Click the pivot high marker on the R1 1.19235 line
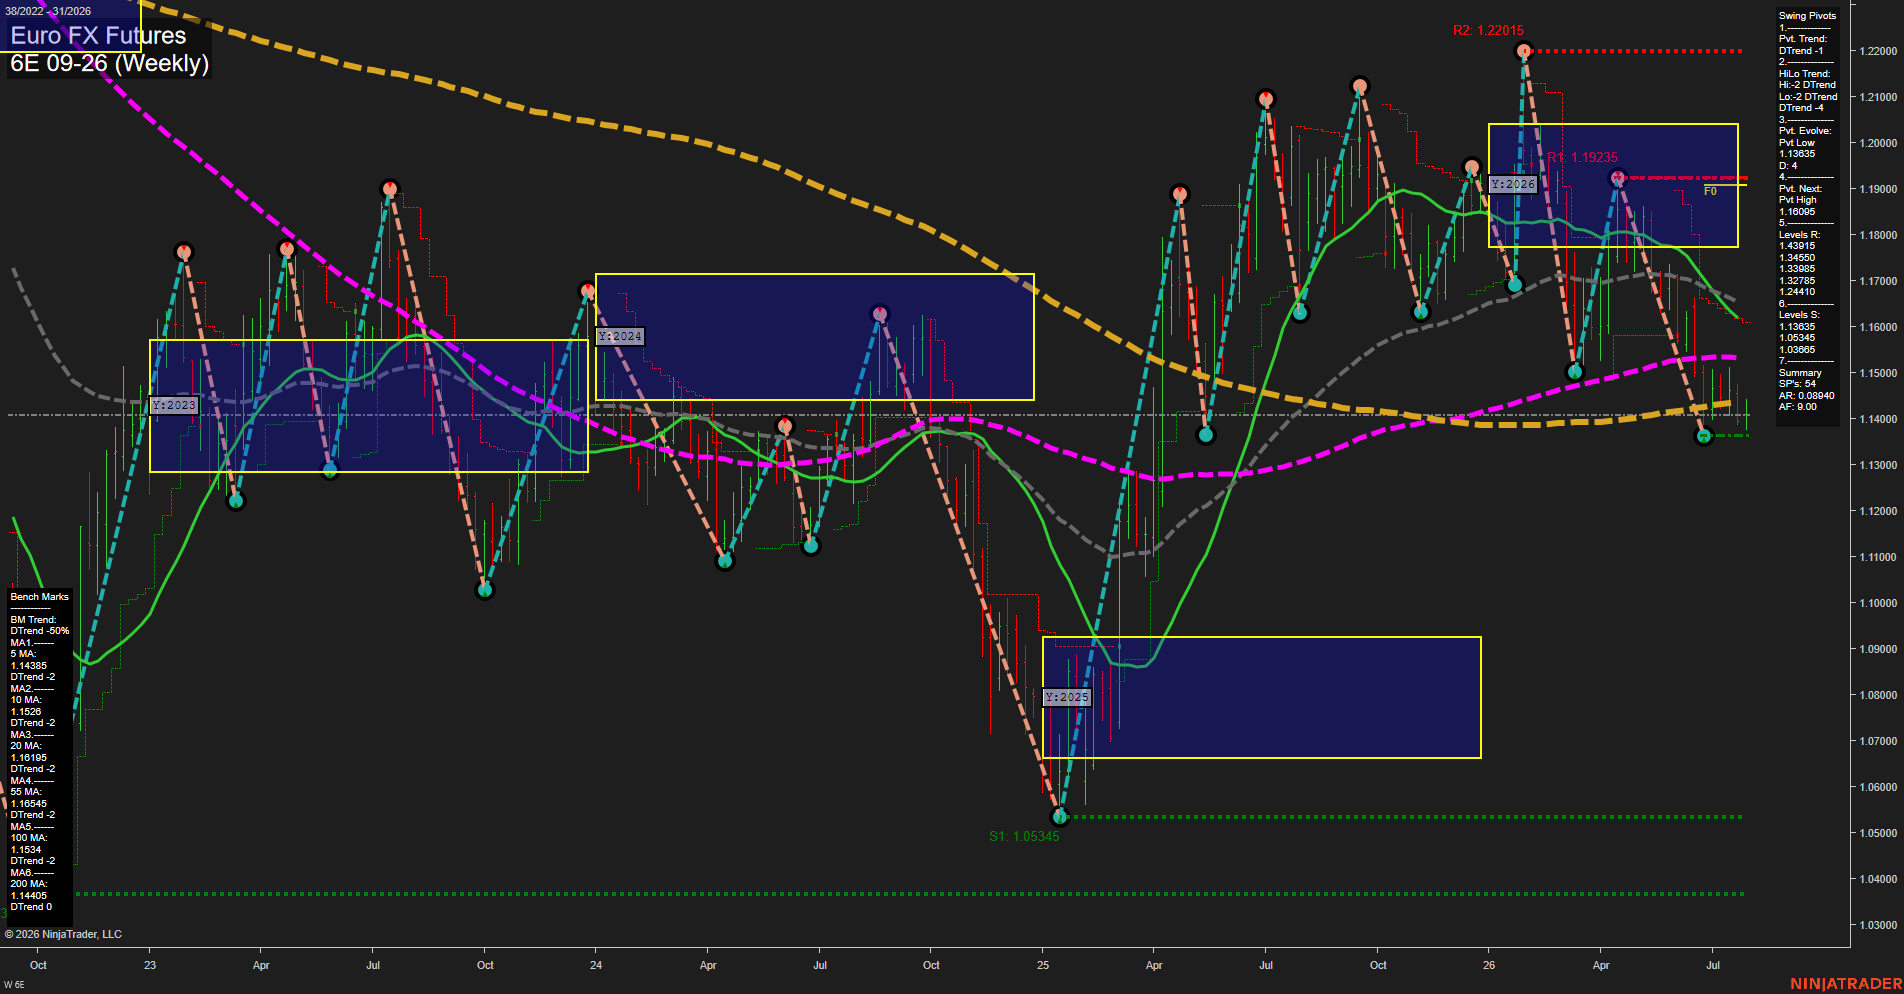The image size is (1904, 994). pos(1618,178)
